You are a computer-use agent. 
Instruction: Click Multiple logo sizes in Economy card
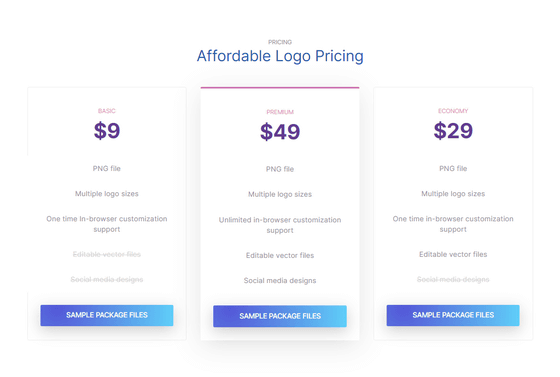(453, 194)
